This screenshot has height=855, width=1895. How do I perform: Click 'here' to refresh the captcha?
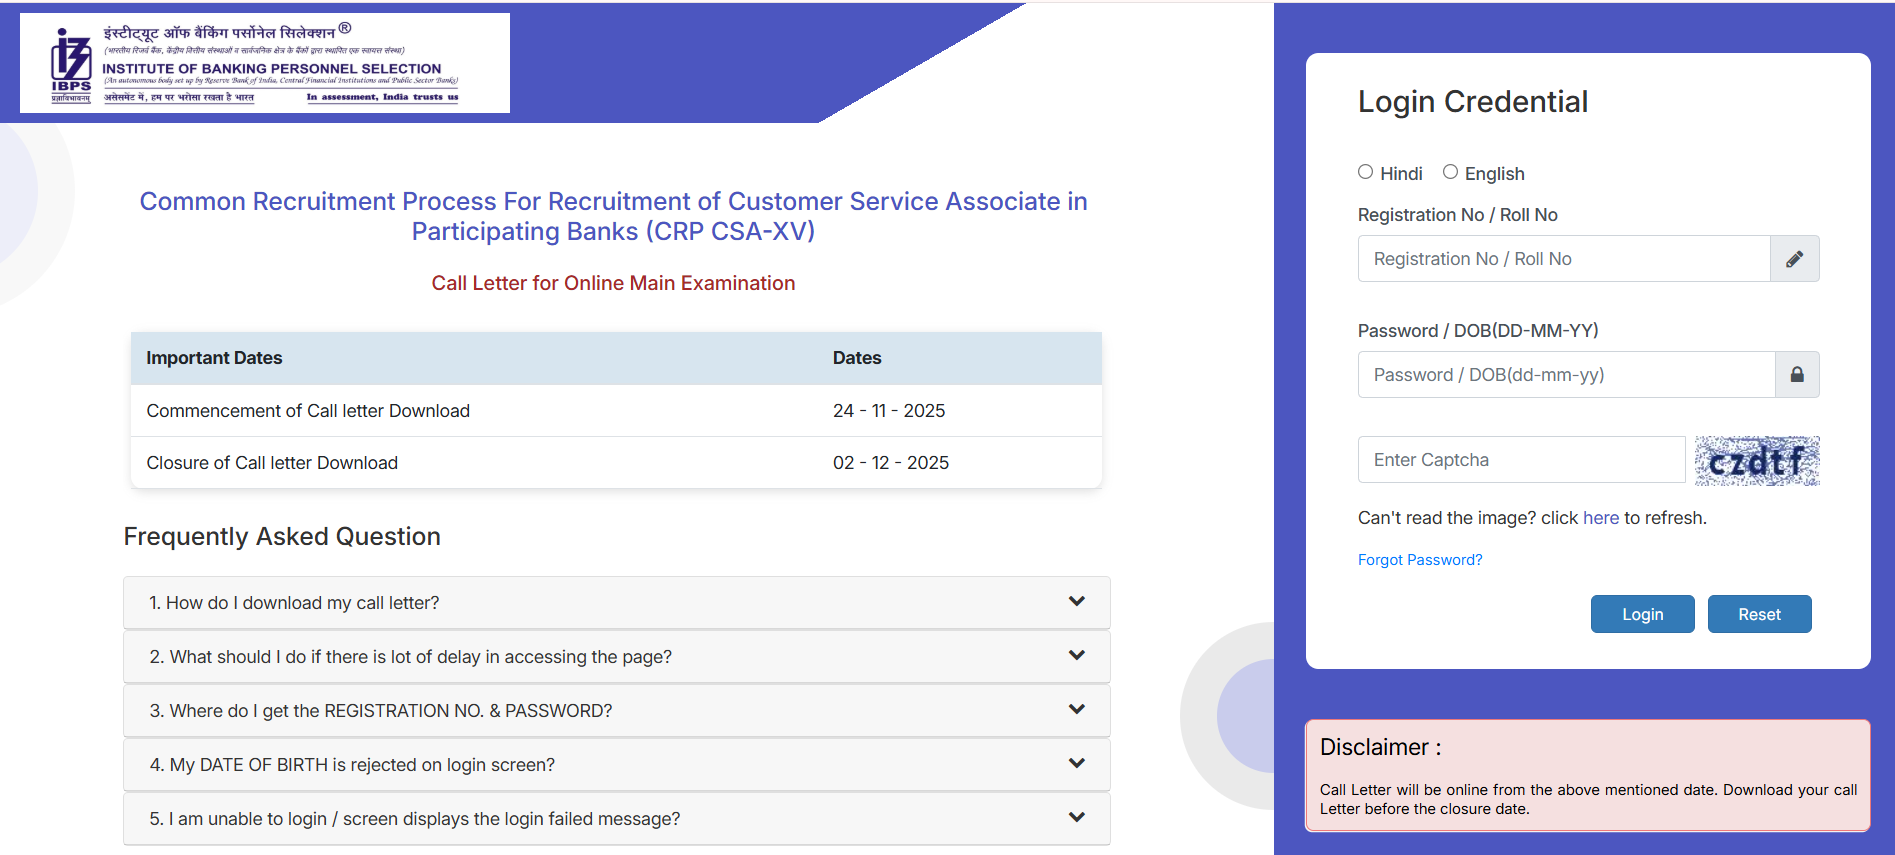[x=1600, y=518]
